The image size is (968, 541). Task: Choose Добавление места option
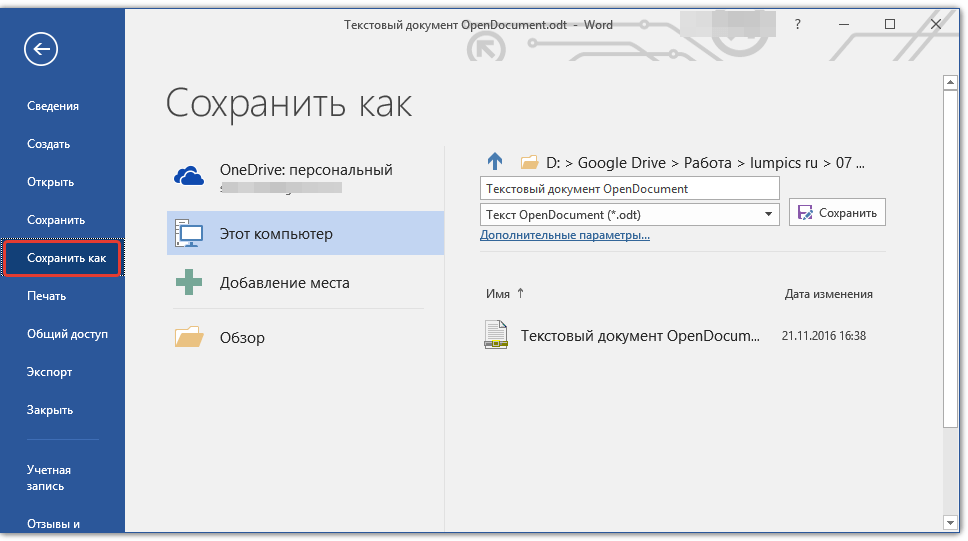pos(306,282)
